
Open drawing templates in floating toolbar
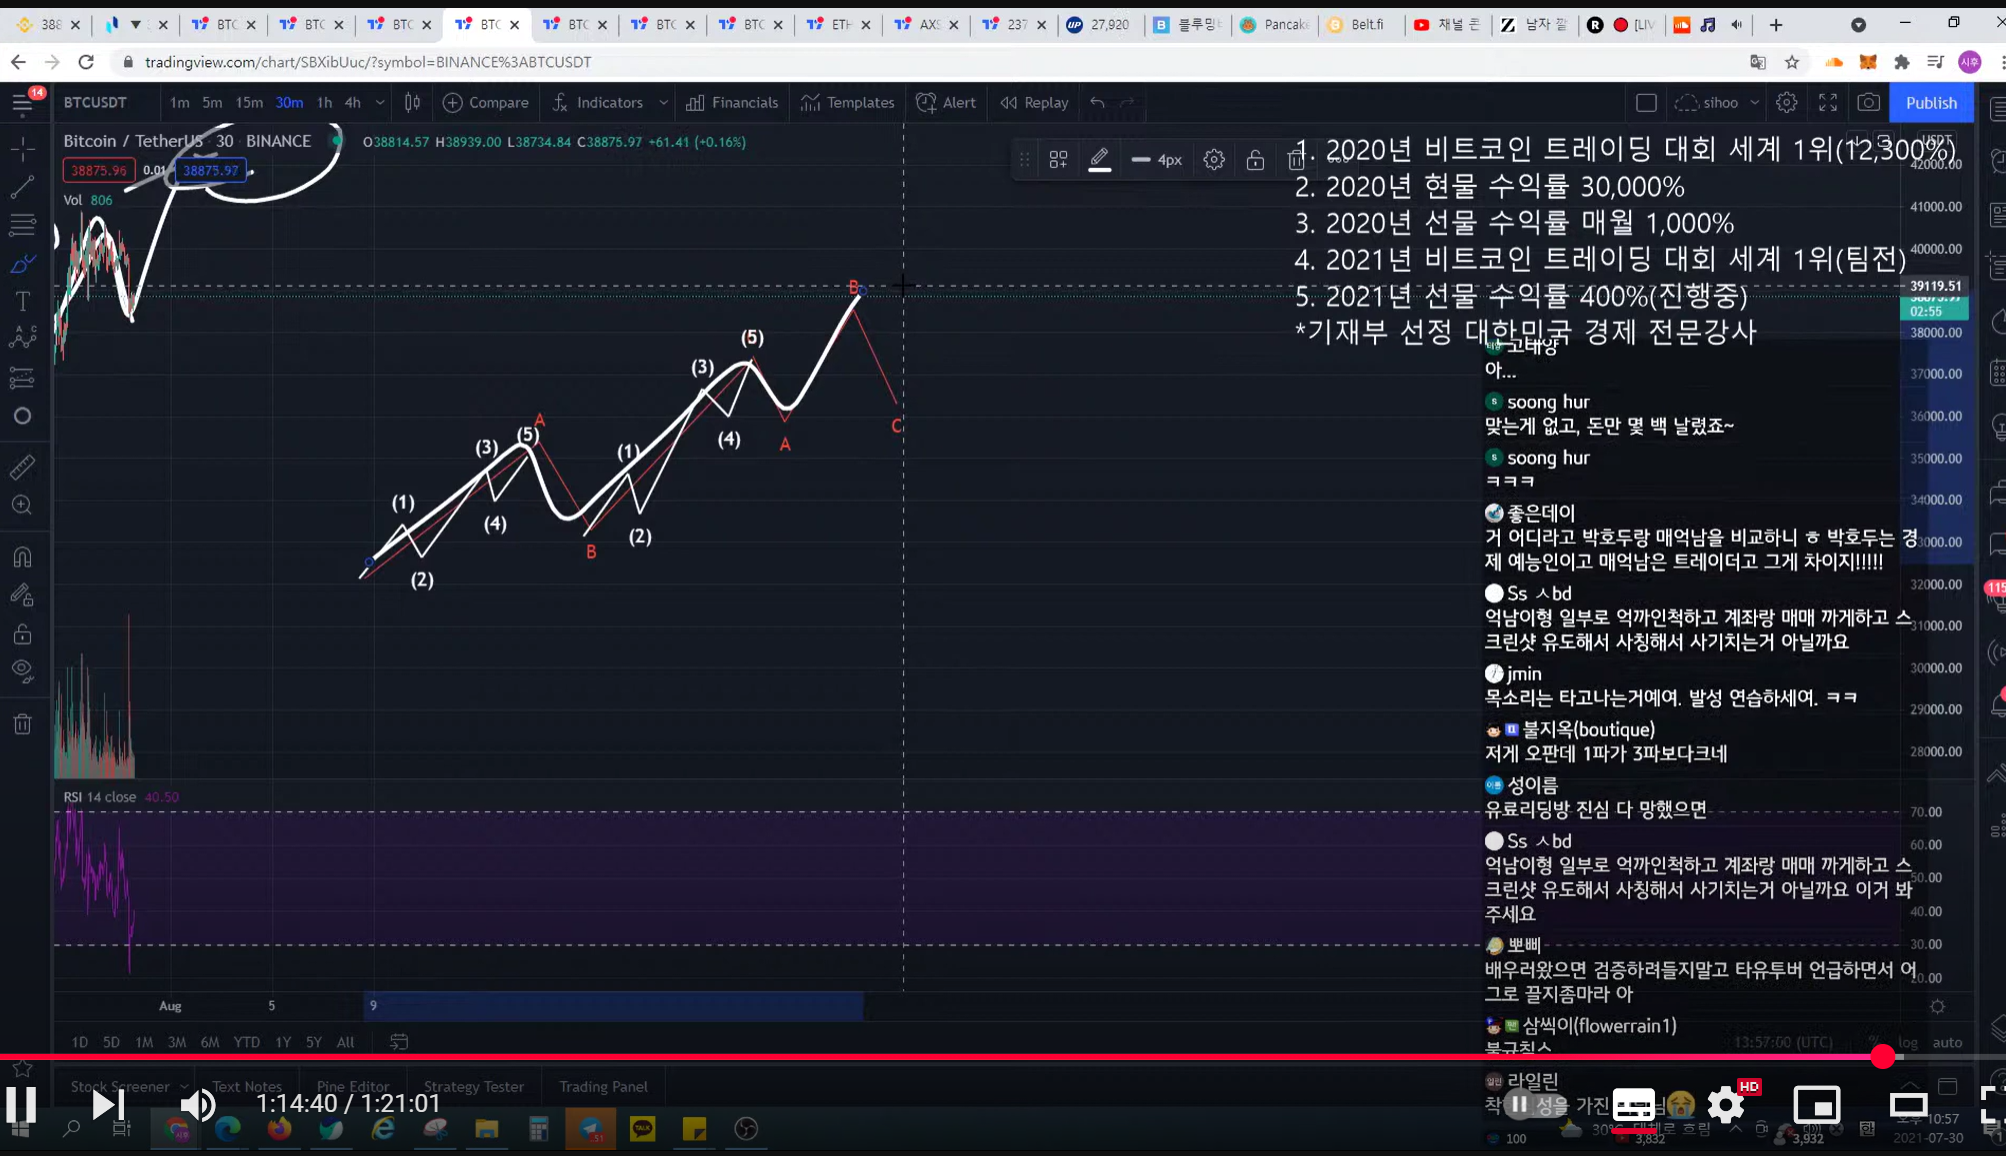point(1058,159)
